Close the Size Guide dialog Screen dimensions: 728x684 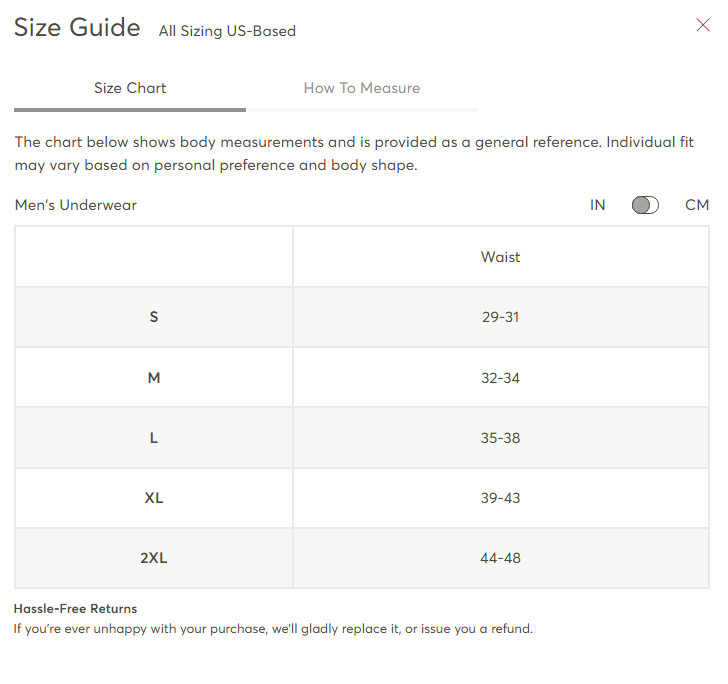pyautogui.click(x=703, y=25)
